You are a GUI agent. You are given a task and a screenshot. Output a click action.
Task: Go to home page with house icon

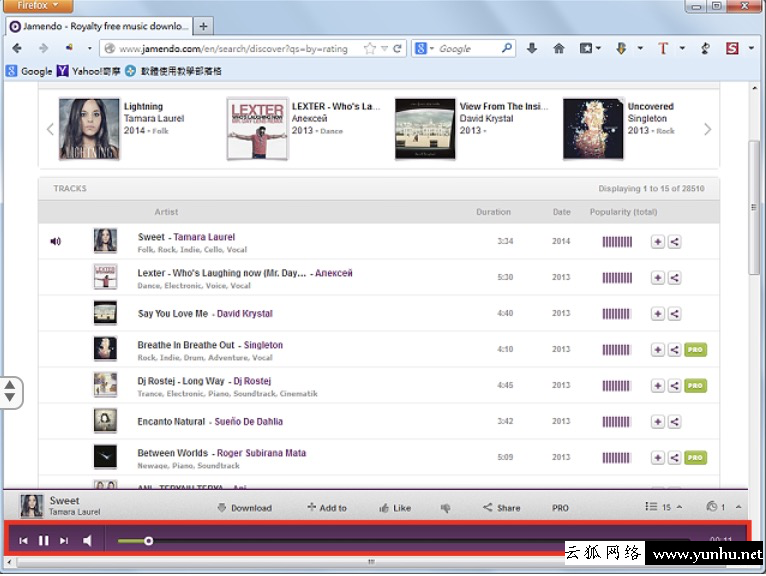click(558, 48)
